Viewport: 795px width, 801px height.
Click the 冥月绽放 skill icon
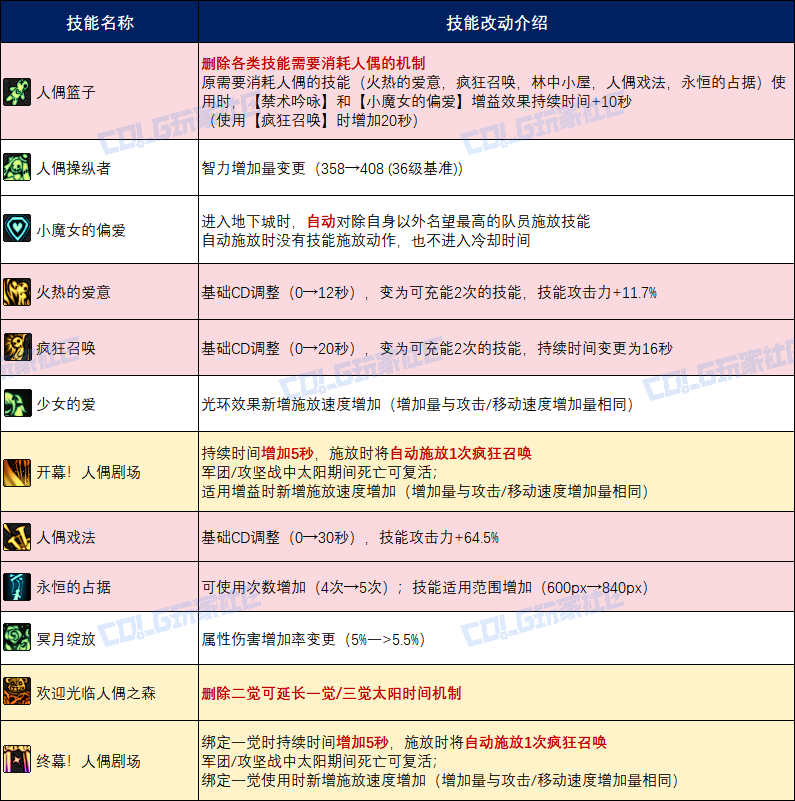click(x=17, y=637)
